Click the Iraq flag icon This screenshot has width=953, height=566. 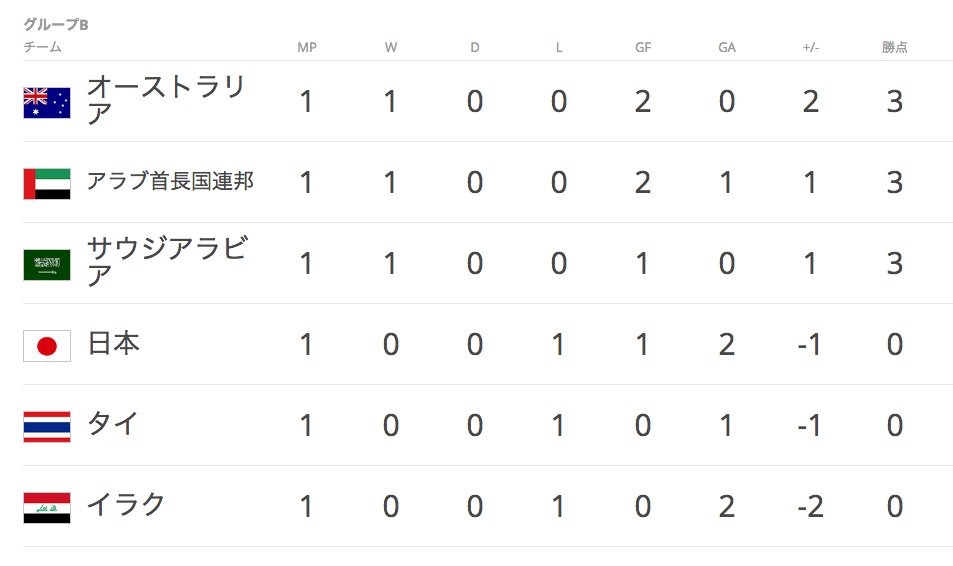click(x=47, y=508)
